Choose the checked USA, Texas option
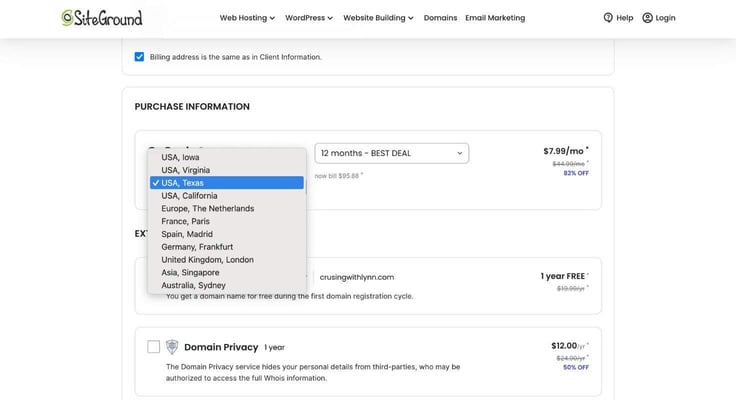The image size is (736, 400). [x=227, y=183]
